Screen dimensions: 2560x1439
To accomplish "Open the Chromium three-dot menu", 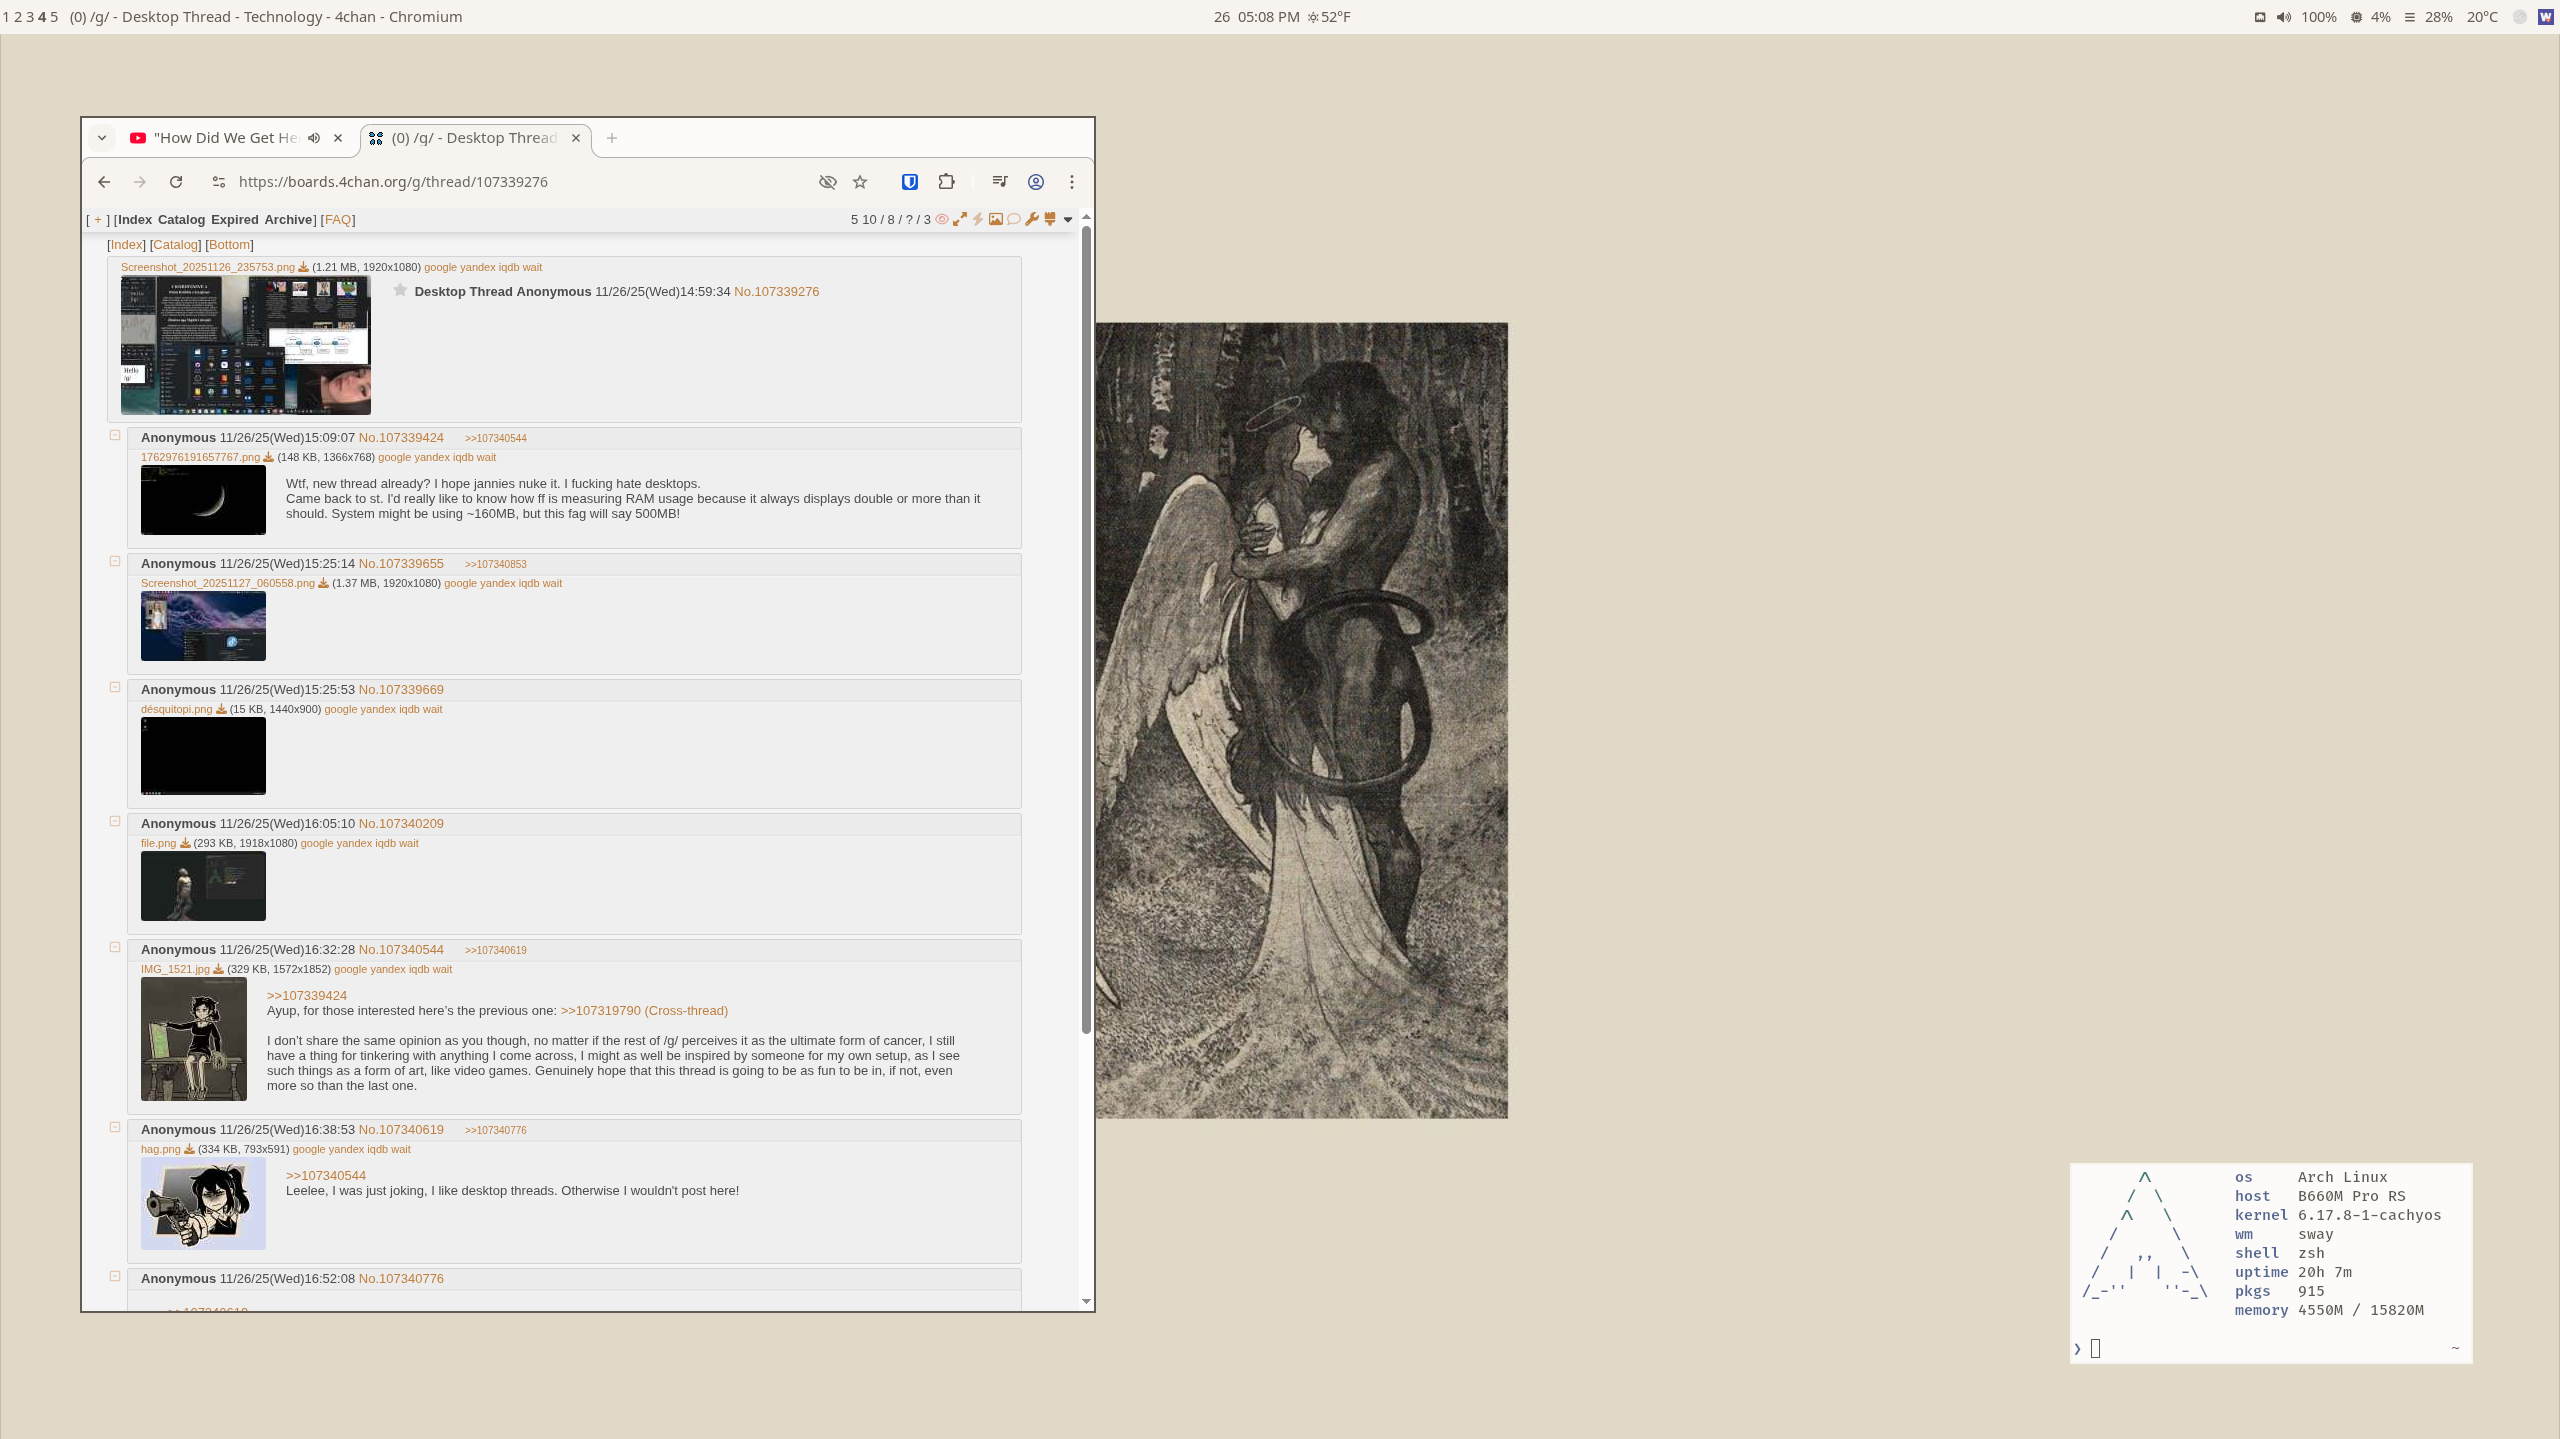I will [x=1072, y=182].
